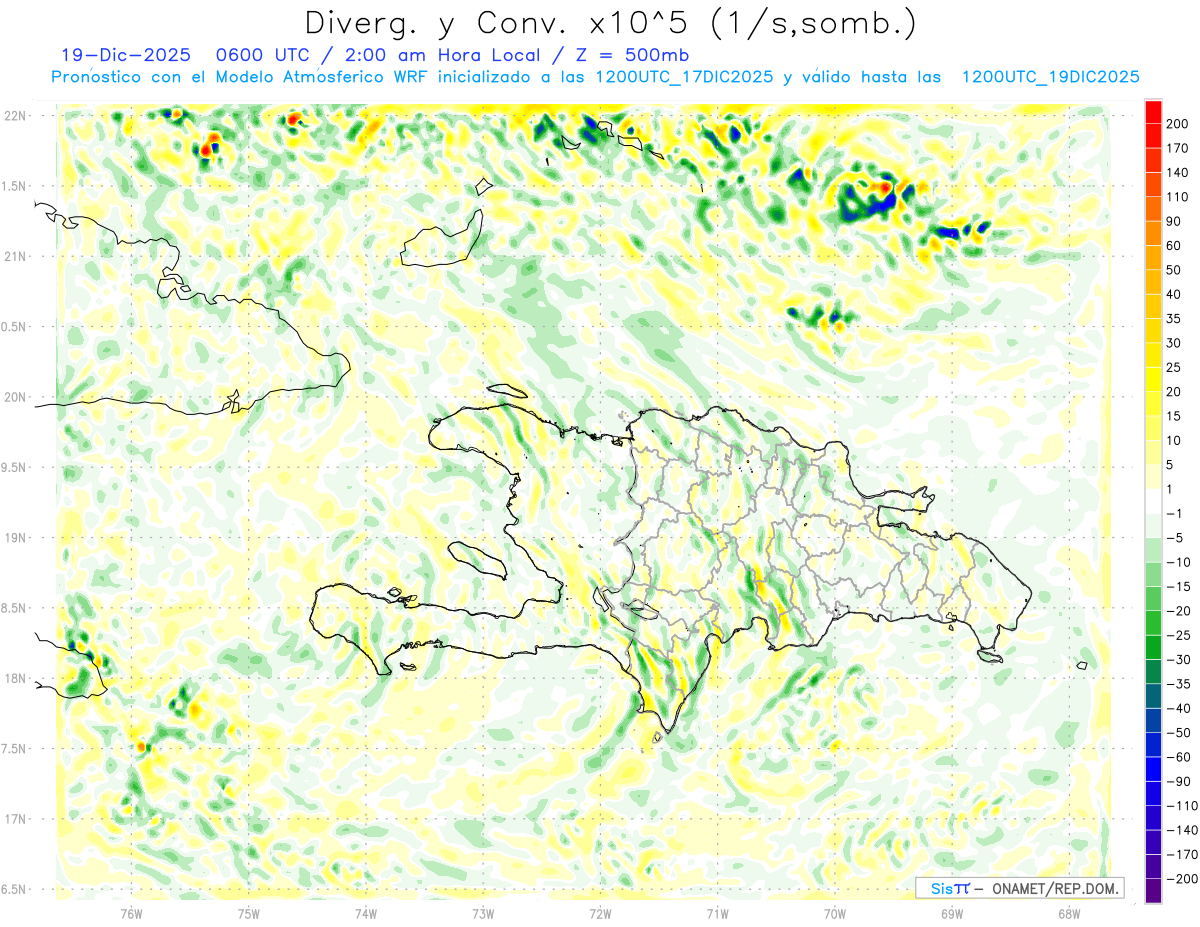This screenshot has width=1200, height=927.
Task: Pick the '73W' longitude label
Action: (x=483, y=913)
